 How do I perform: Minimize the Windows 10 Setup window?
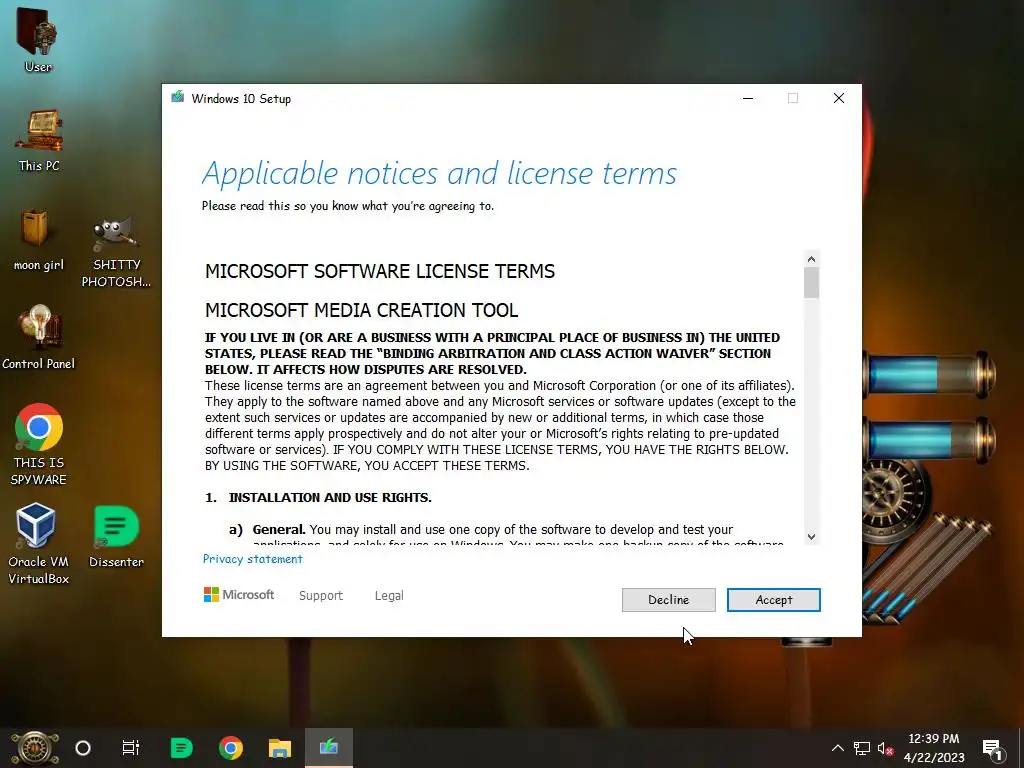(748, 99)
